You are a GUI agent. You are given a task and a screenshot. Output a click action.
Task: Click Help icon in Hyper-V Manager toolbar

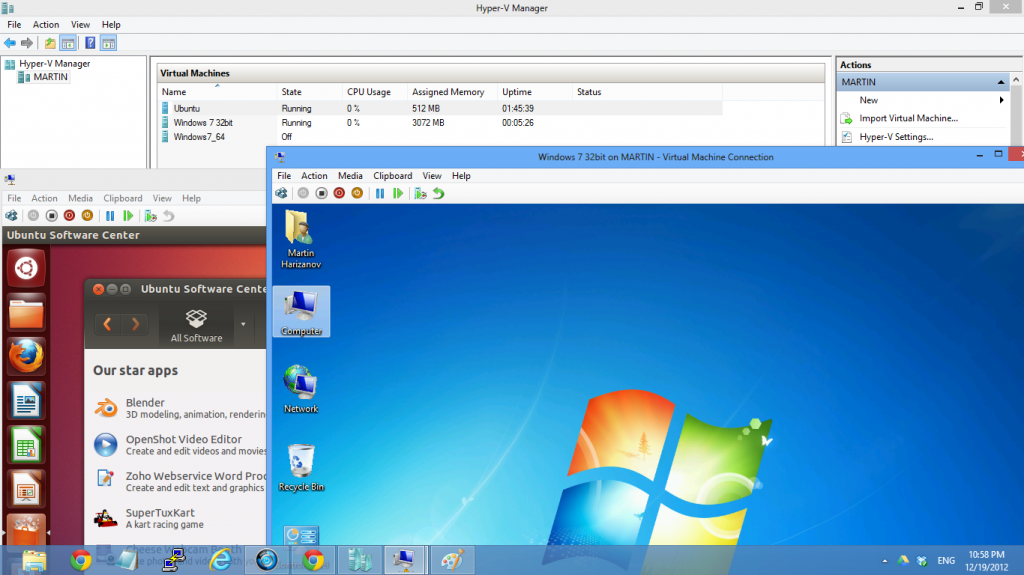pos(90,43)
